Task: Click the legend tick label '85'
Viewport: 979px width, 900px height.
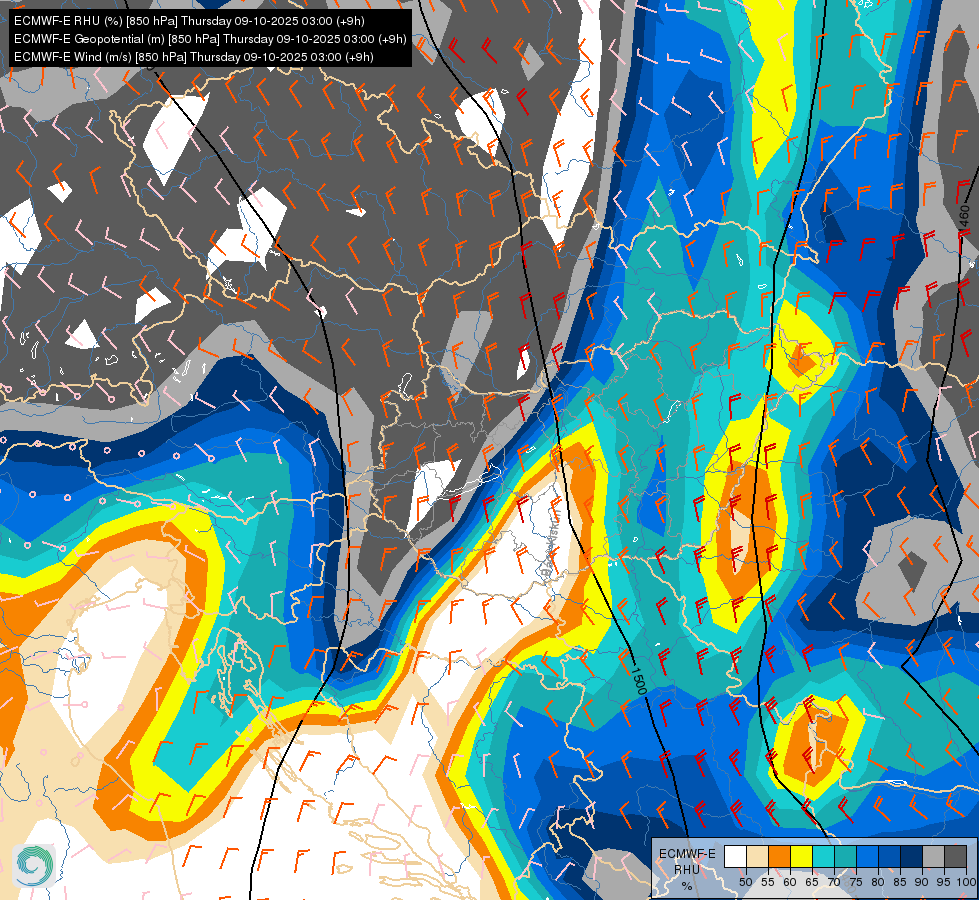Action: point(900,882)
